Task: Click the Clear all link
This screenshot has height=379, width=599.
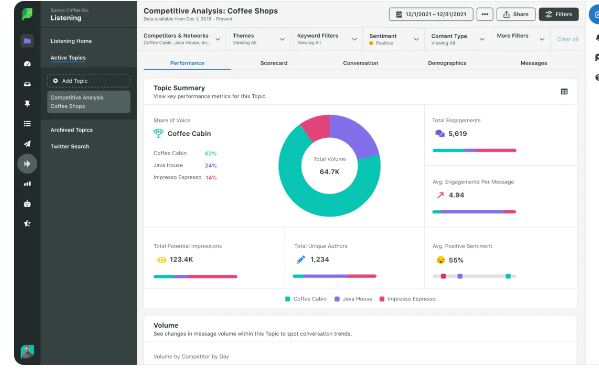Action: 568,39
